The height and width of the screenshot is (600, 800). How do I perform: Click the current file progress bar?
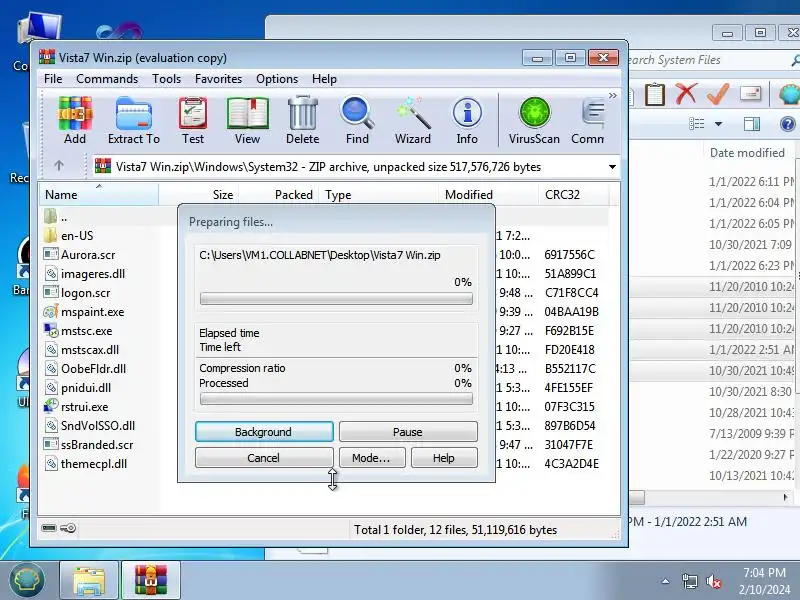(x=336, y=298)
